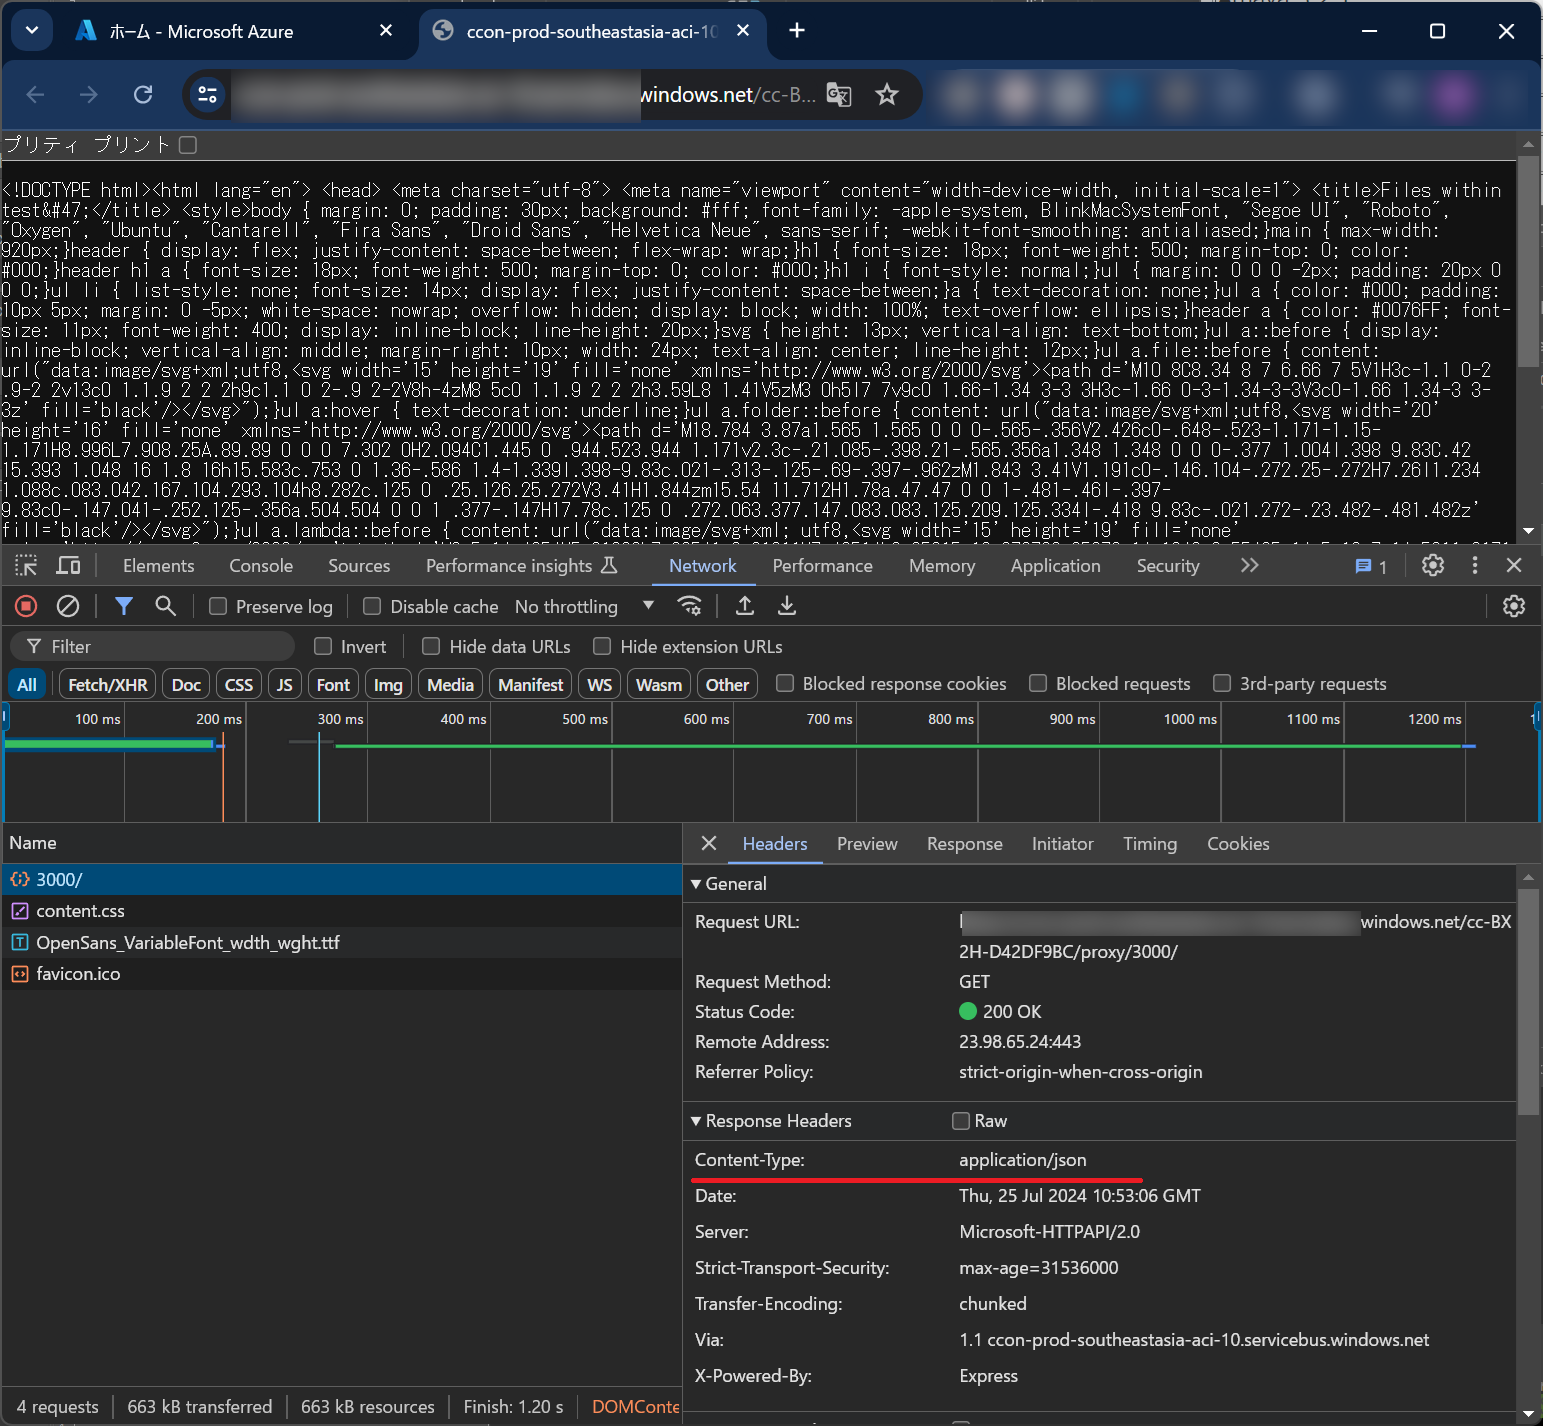The image size is (1543, 1426).
Task: Click the record network log button
Action: [x=26, y=606]
